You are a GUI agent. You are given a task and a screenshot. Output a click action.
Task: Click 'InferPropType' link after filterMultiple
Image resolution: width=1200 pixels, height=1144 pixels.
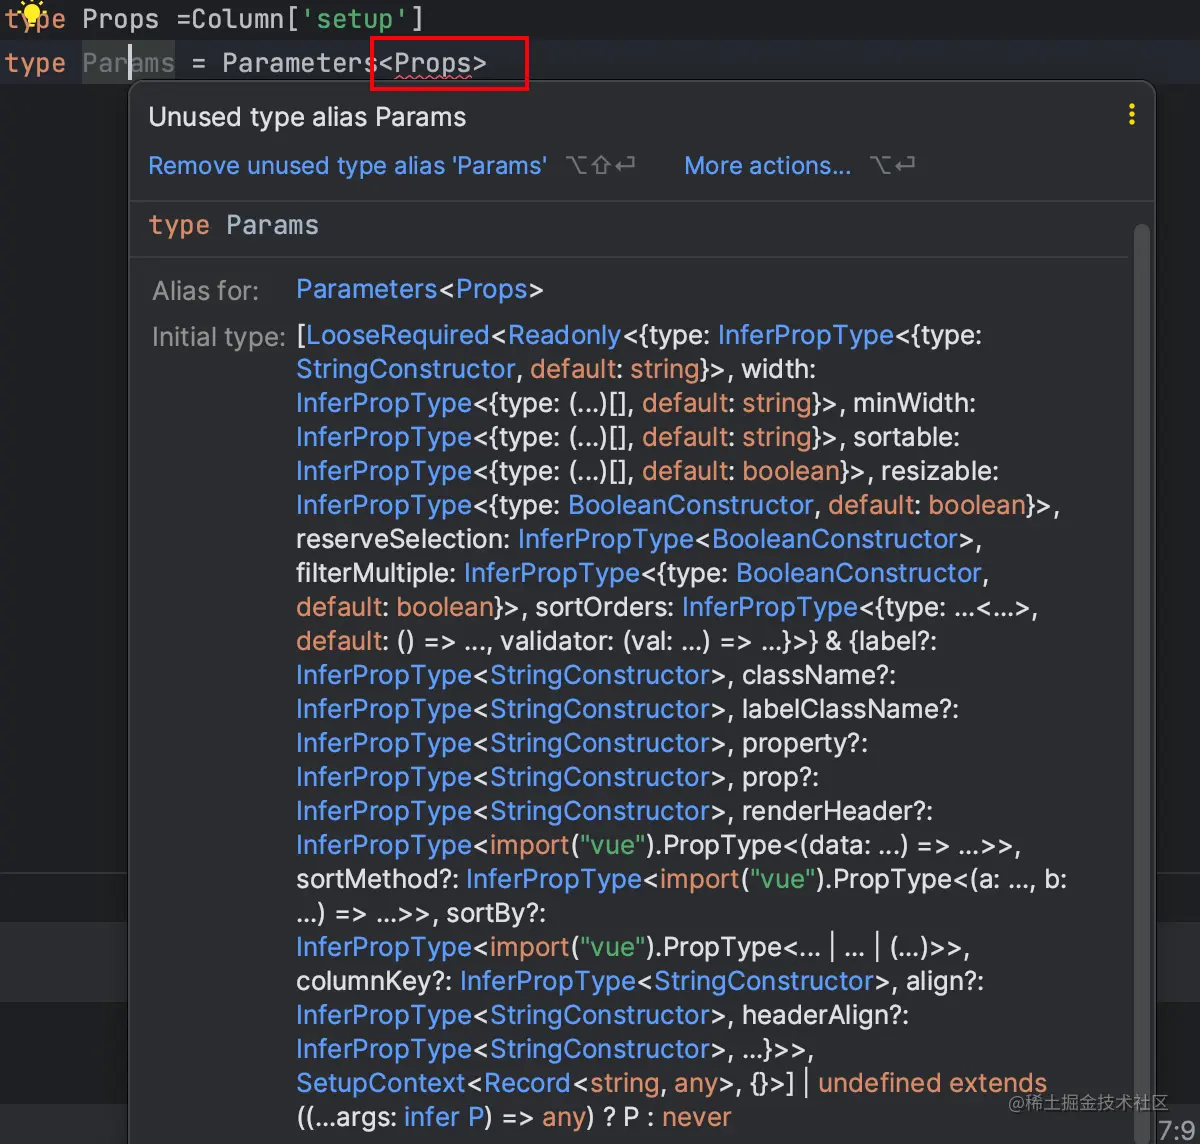[x=552, y=573]
